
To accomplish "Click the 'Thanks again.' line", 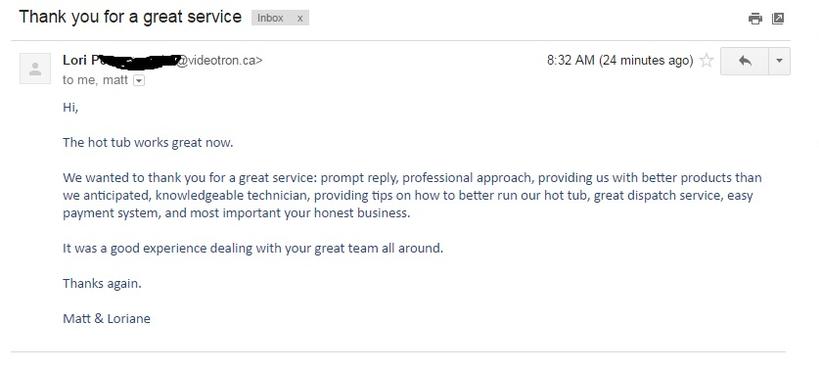I will coord(102,283).
